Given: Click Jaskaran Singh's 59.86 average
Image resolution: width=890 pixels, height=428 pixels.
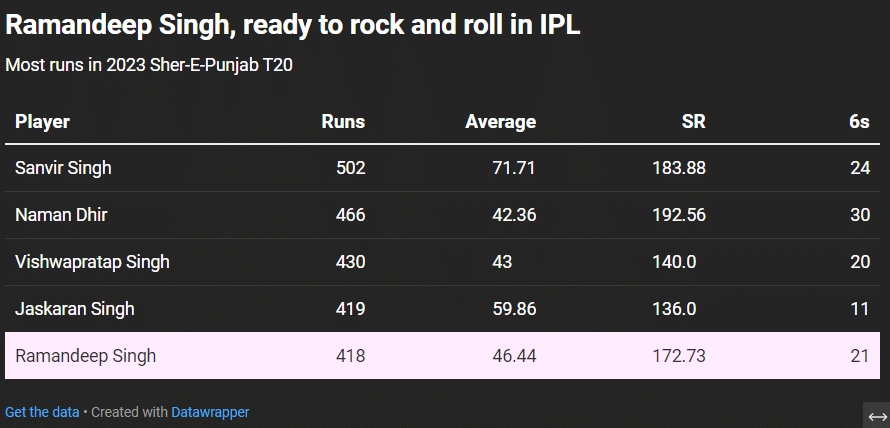Looking at the screenshot, I should pyautogui.click(x=514, y=309).
